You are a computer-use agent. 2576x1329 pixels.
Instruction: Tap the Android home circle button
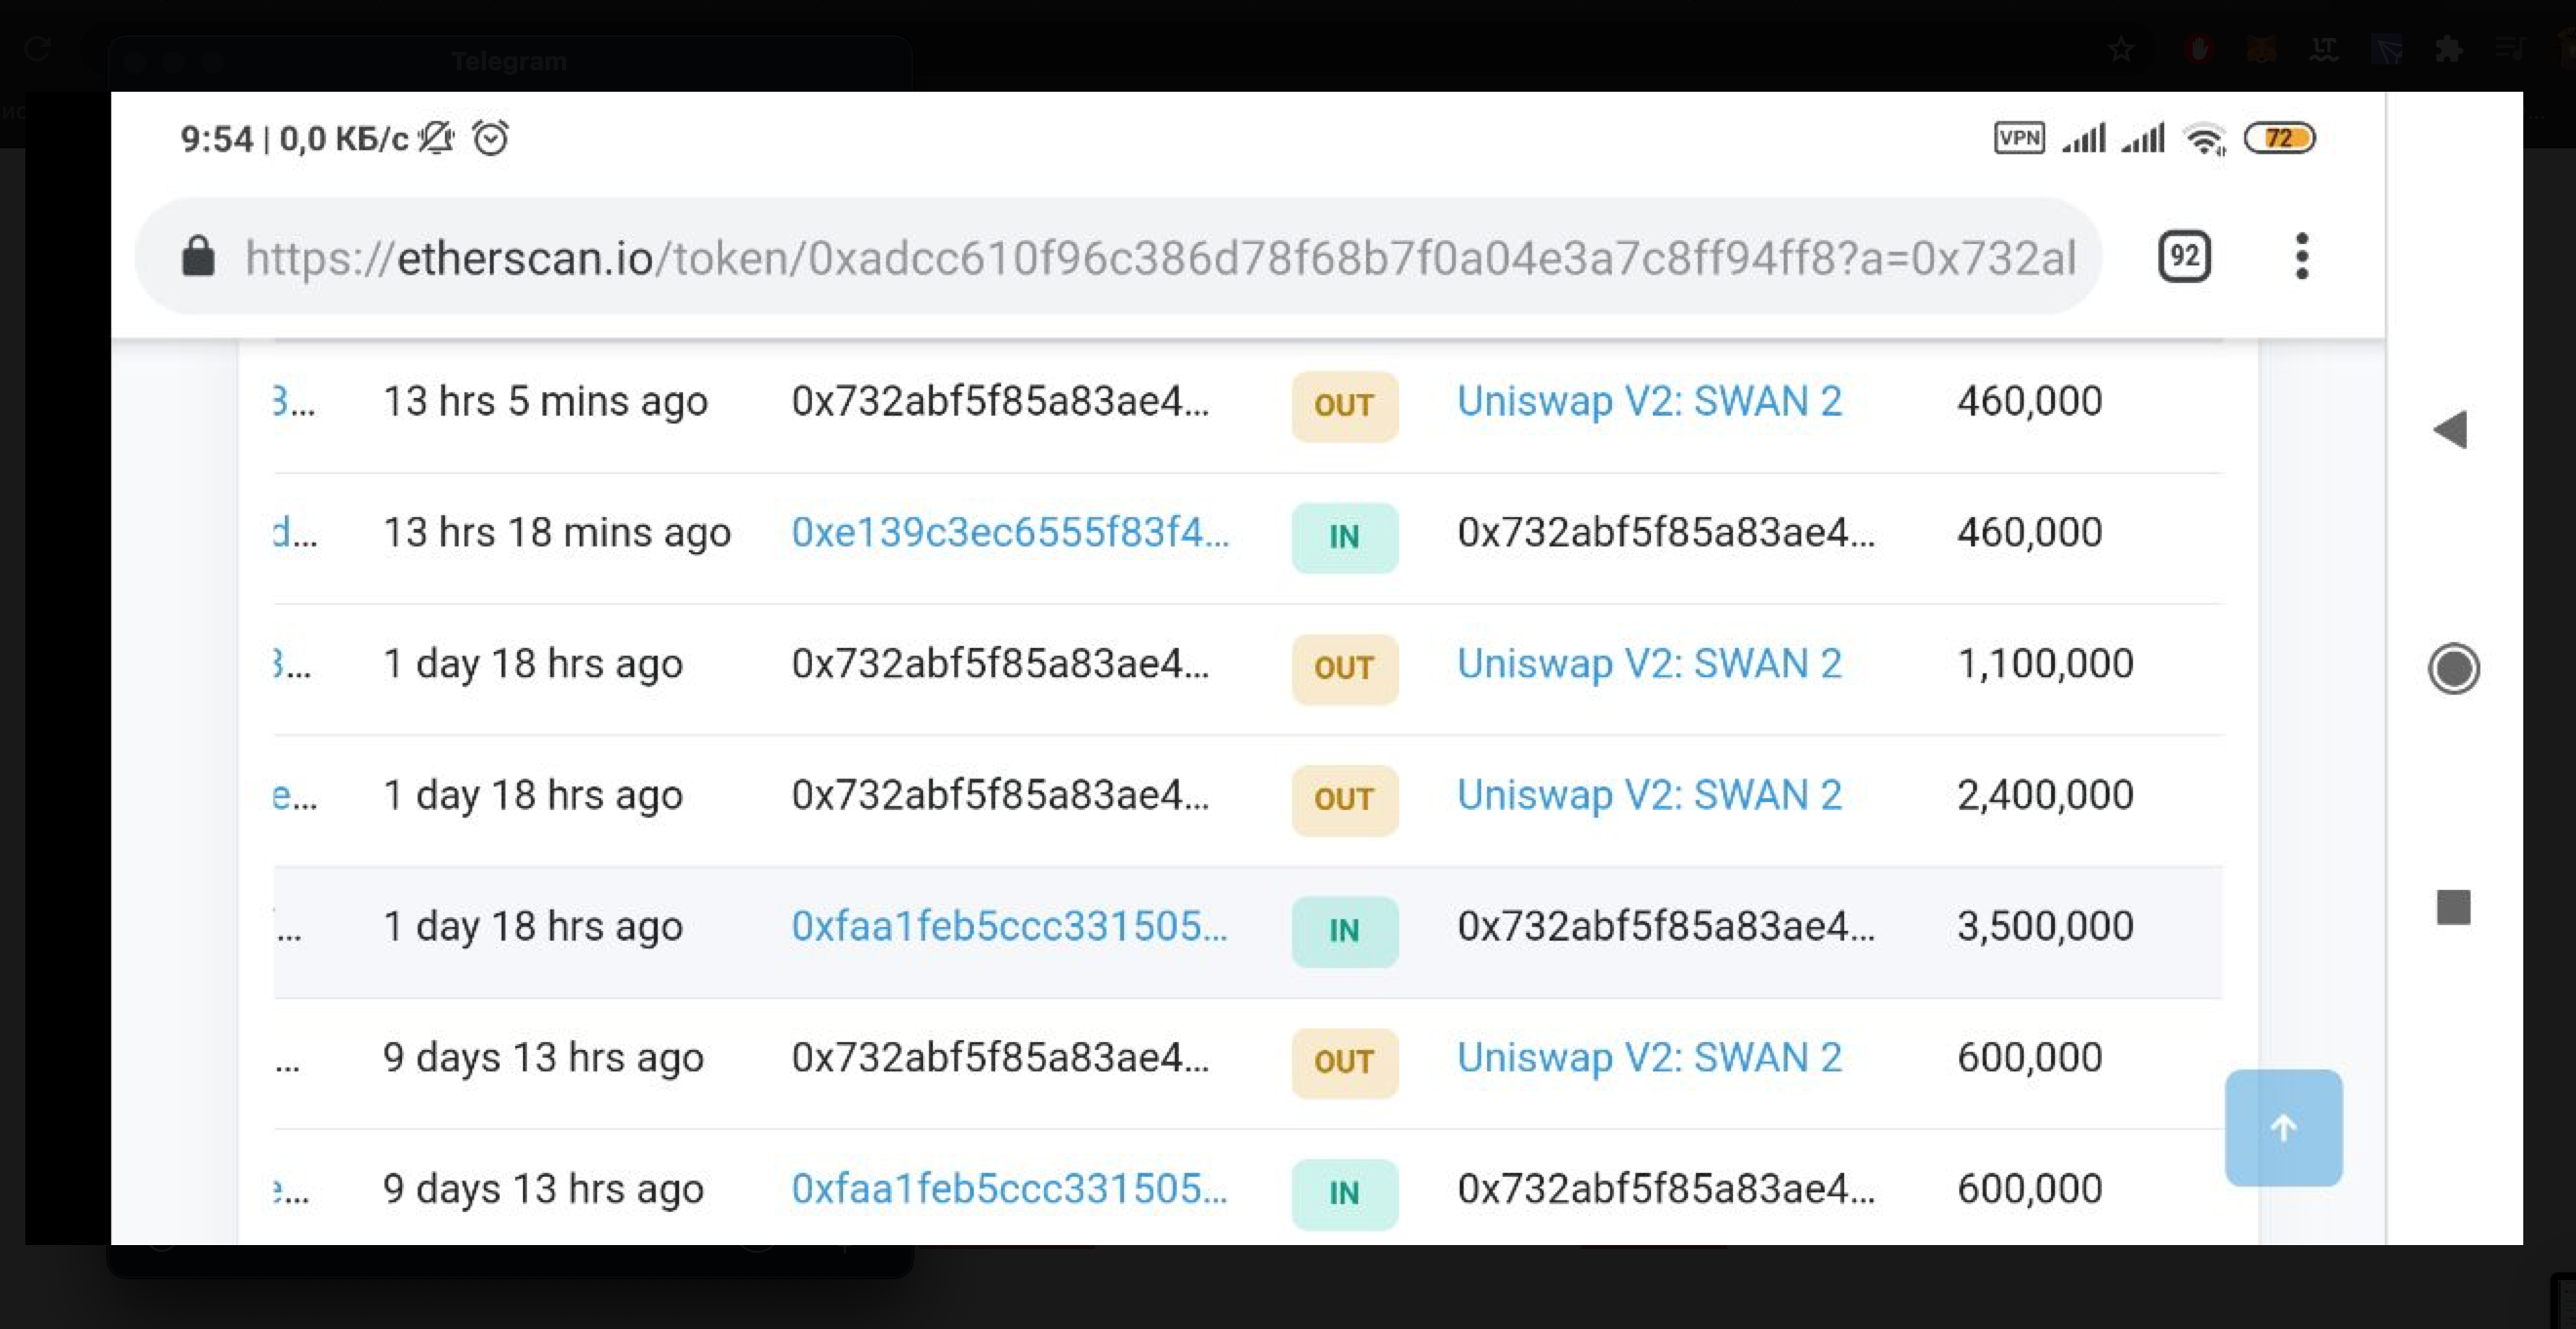click(x=2453, y=669)
